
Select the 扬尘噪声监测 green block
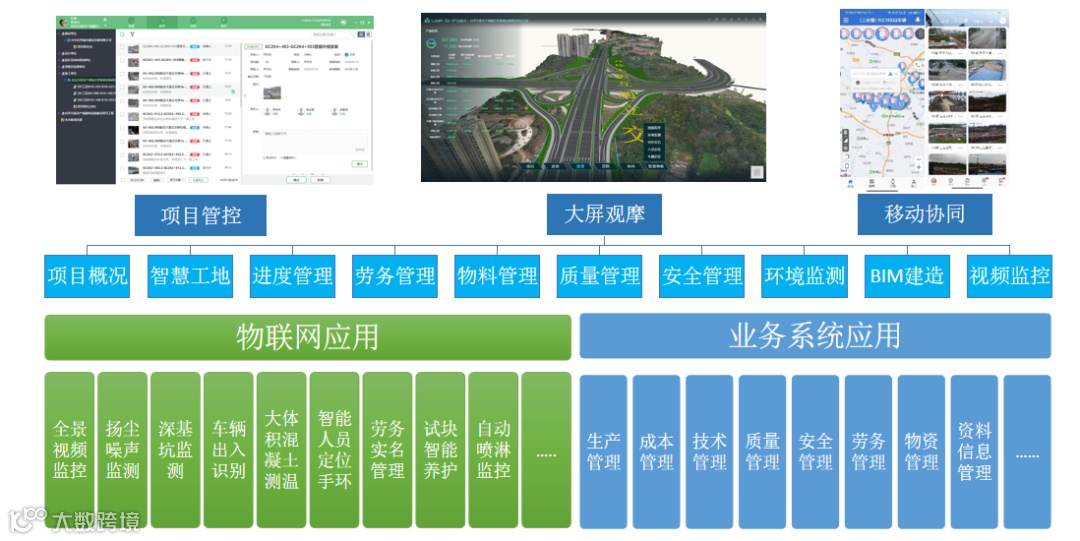123,450
